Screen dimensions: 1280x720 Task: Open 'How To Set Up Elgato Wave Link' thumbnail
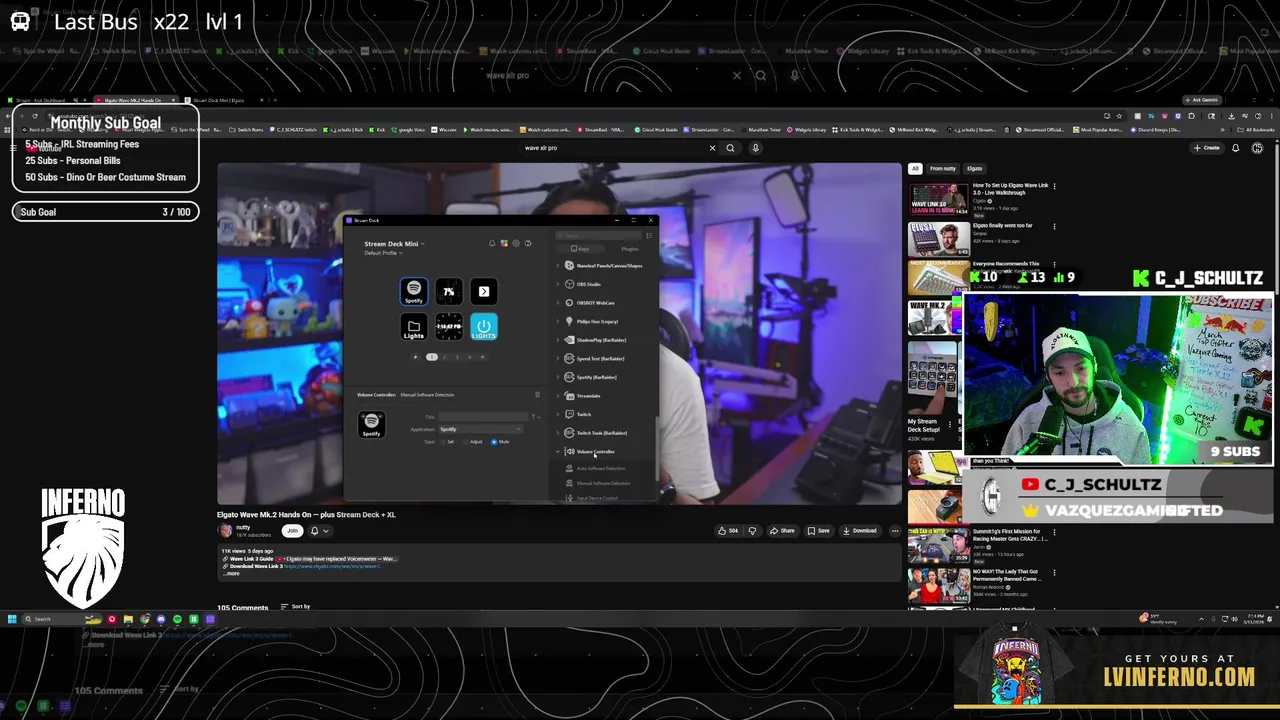(x=938, y=198)
